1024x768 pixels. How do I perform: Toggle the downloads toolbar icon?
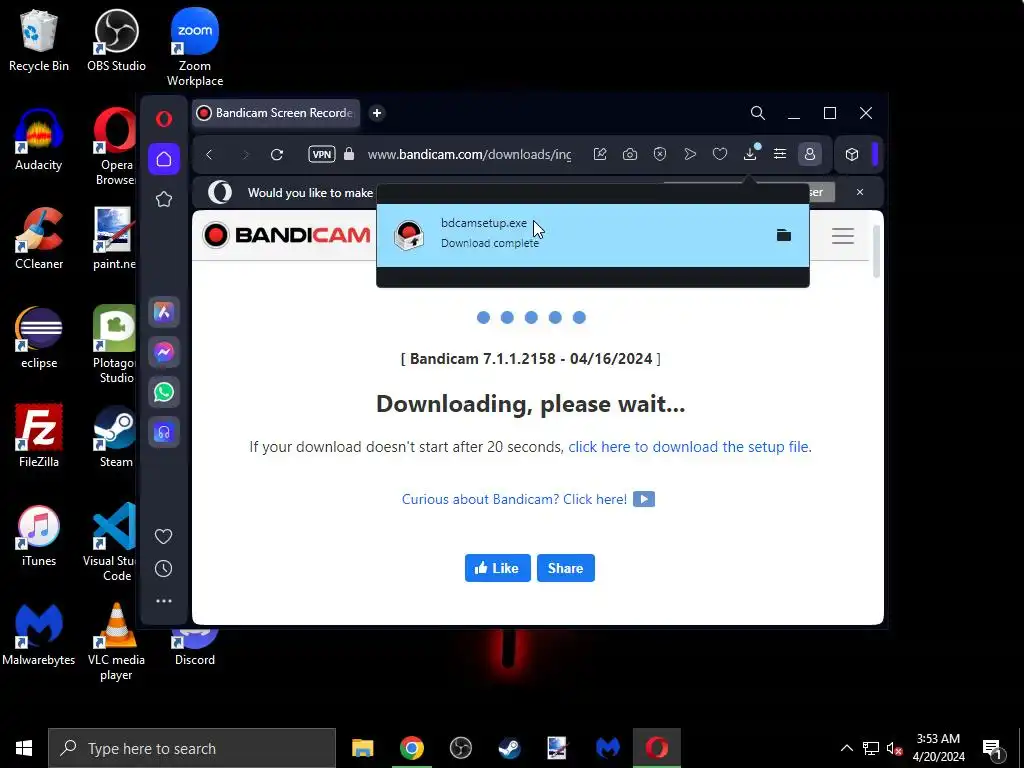click(750, 153)
